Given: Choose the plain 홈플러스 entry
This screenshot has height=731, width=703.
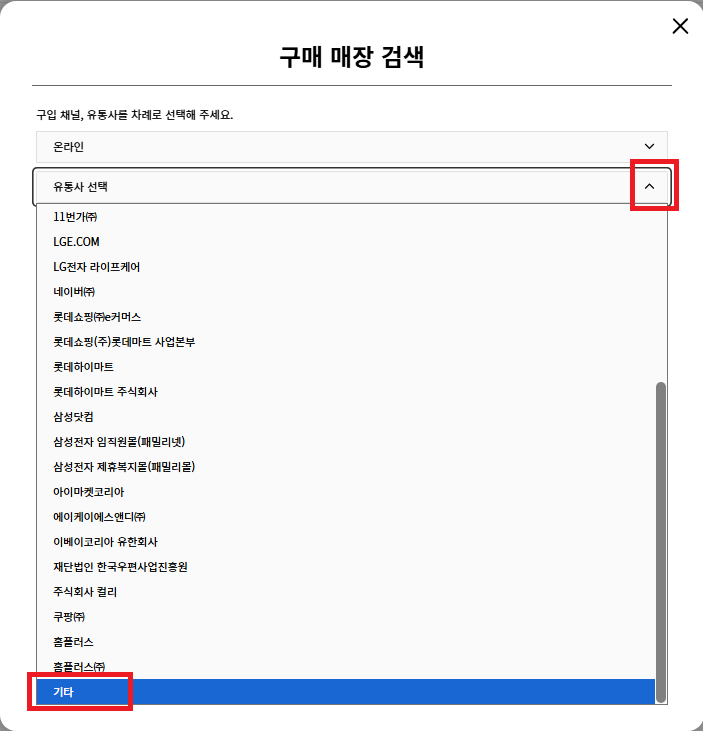Looking at the screenshot, I should 346,642.
